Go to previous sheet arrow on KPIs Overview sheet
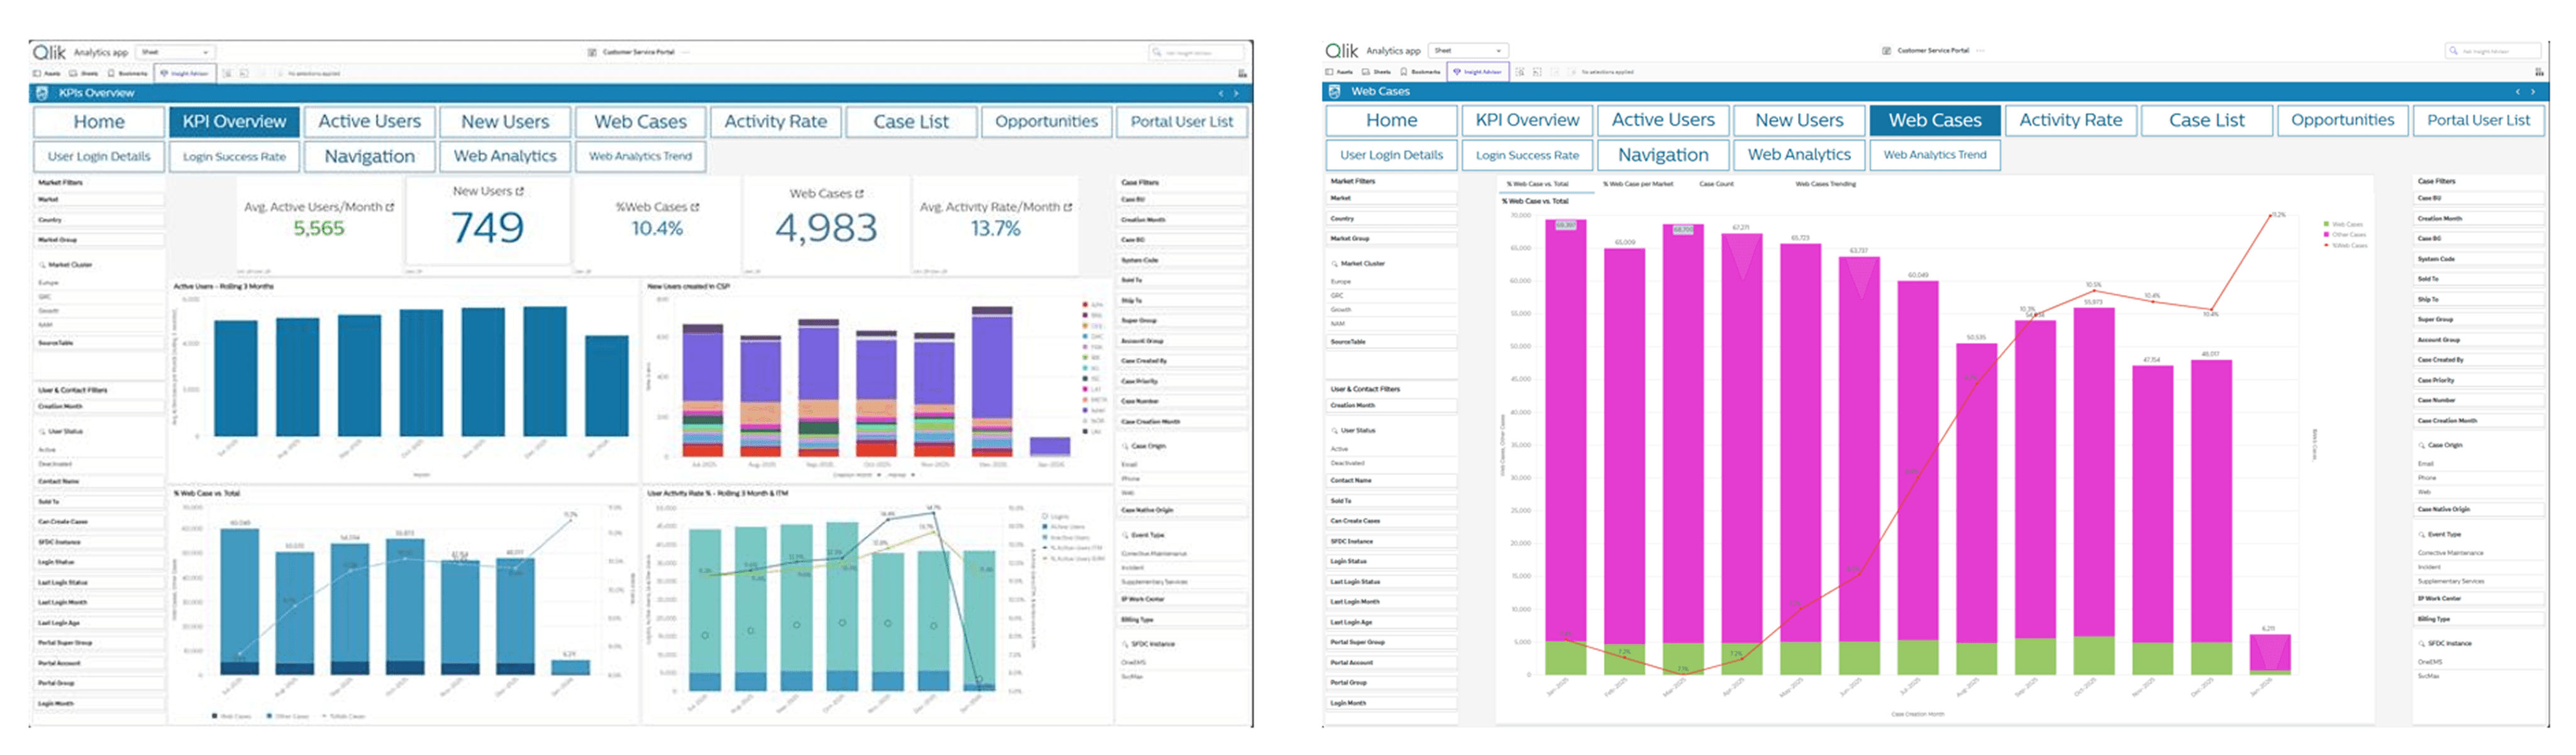 point(1220,93)
